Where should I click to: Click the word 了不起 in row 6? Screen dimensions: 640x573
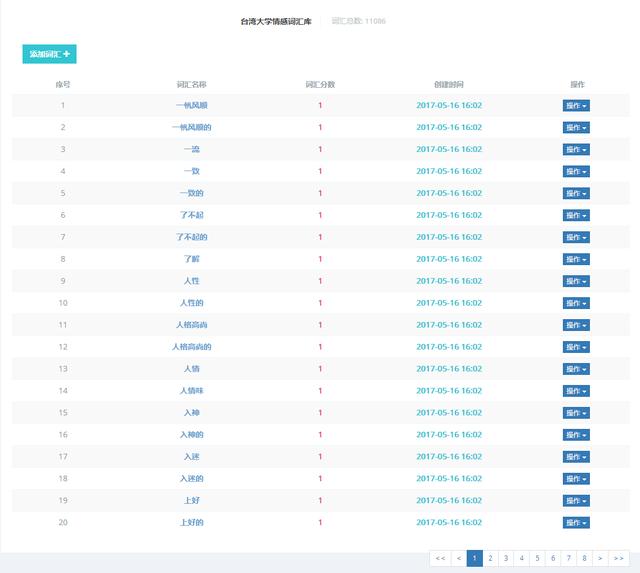(192, 215)
